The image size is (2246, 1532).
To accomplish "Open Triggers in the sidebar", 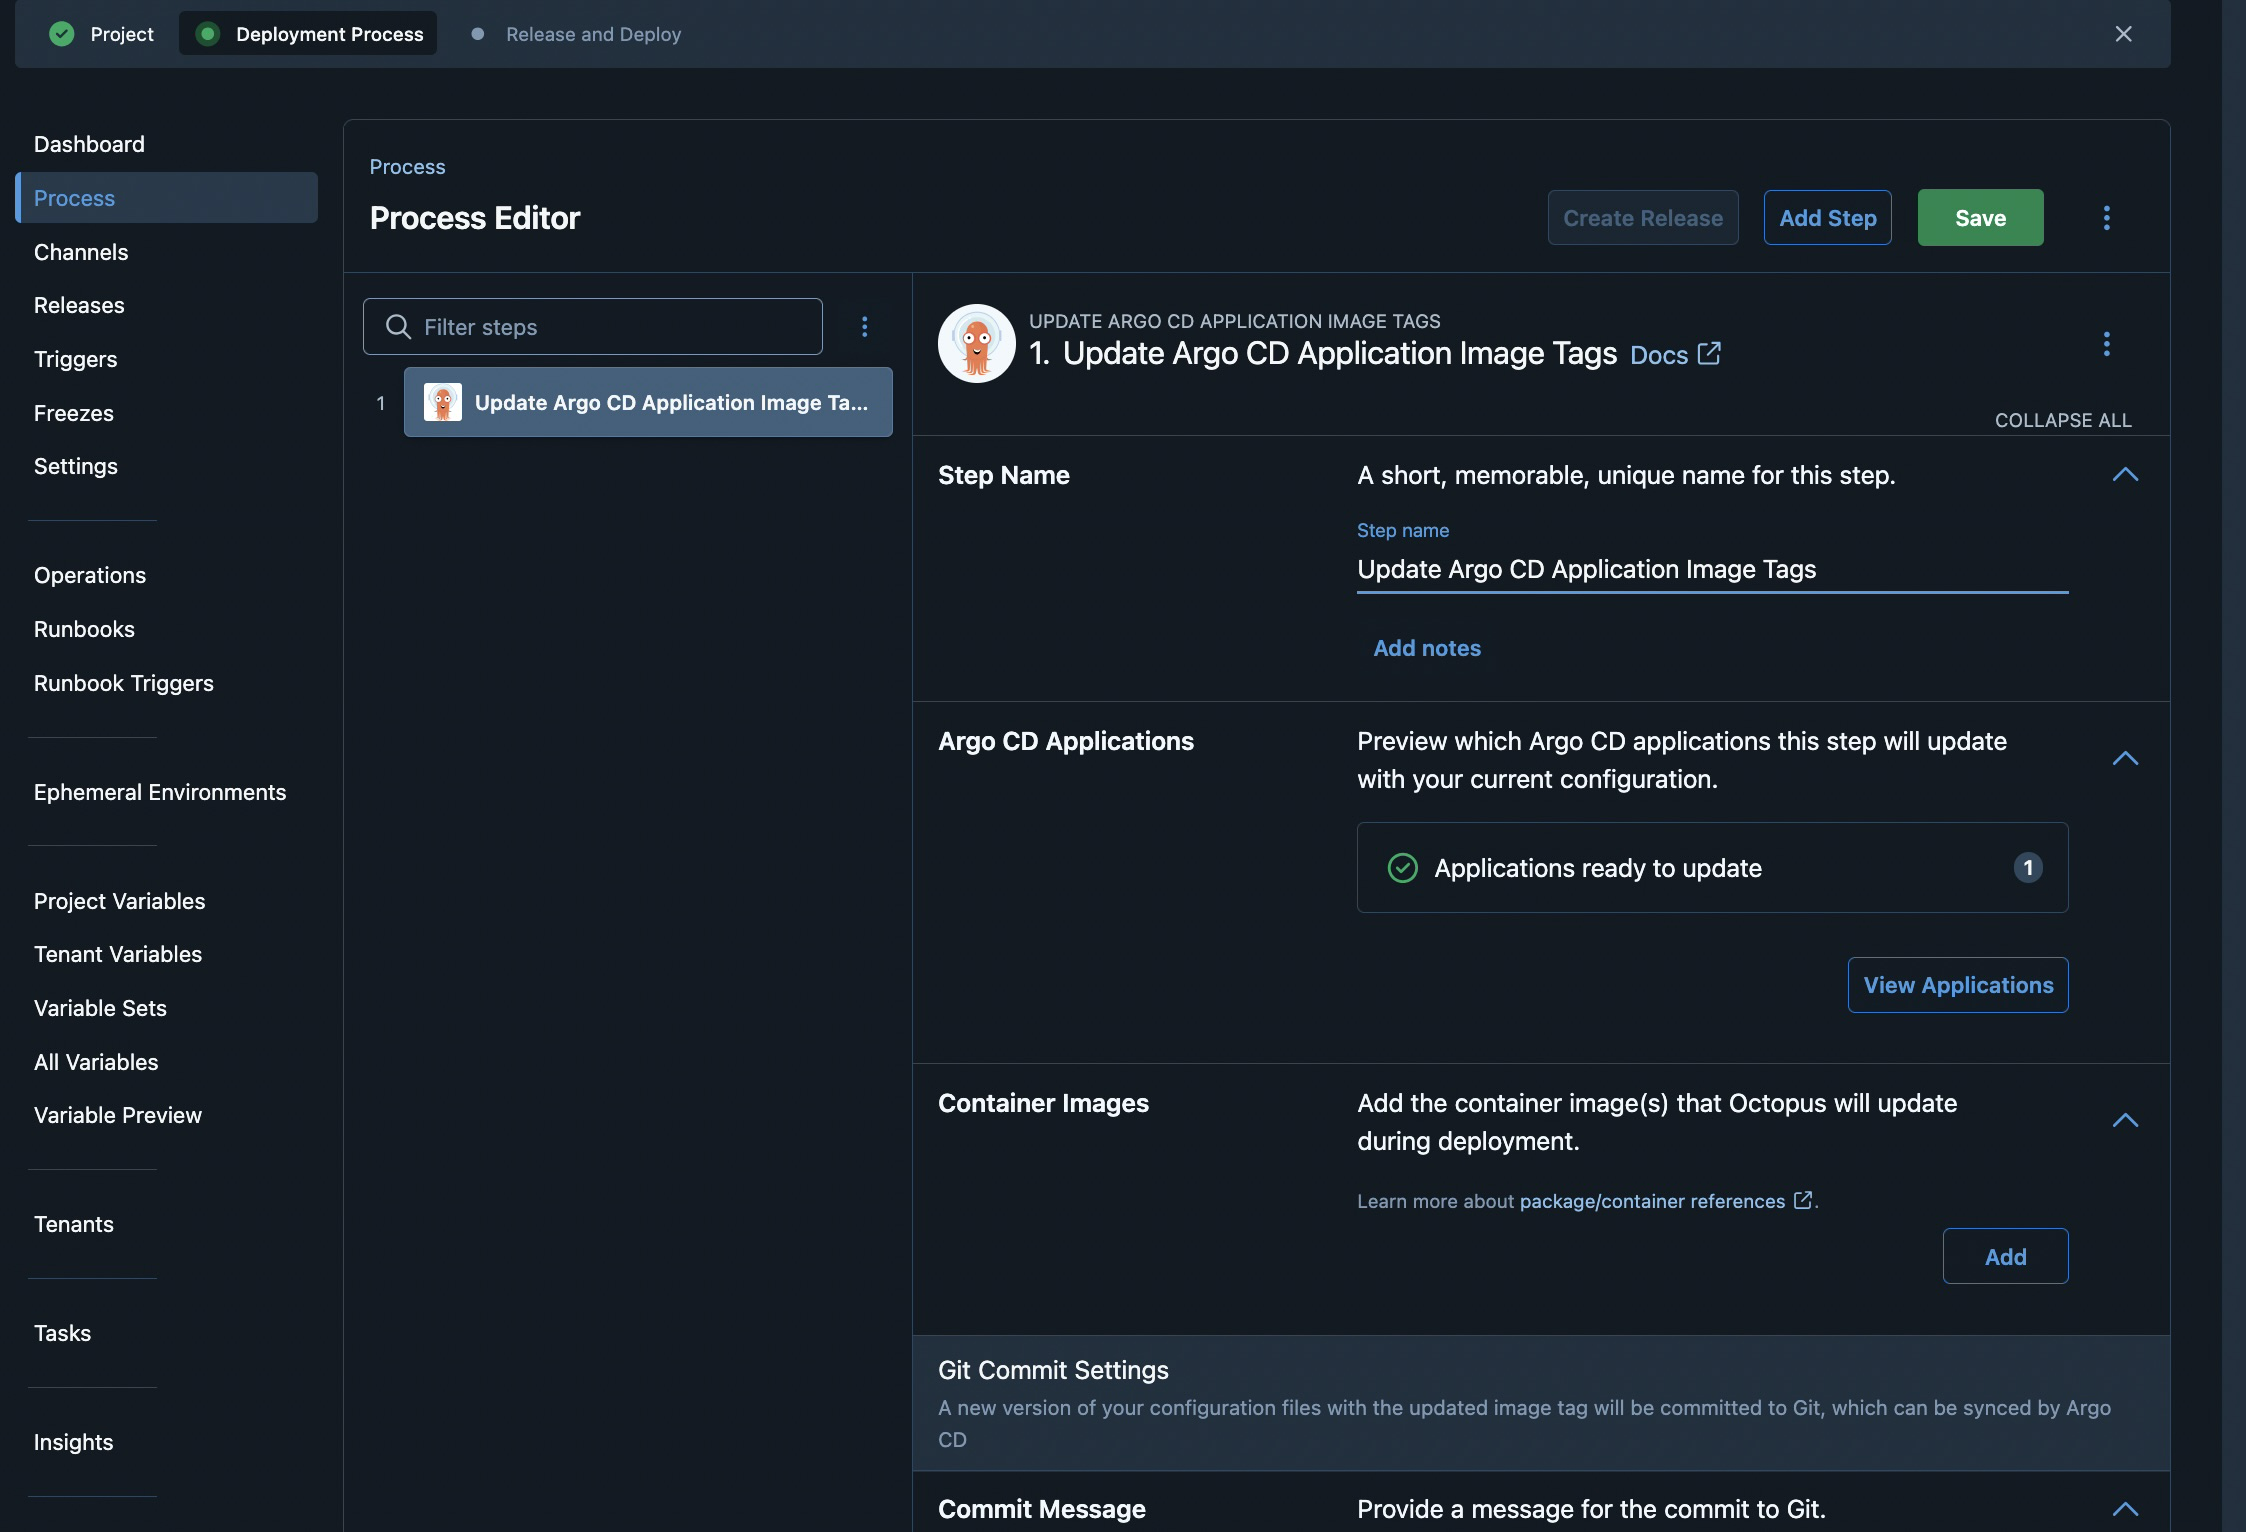I will coord(75,359).
